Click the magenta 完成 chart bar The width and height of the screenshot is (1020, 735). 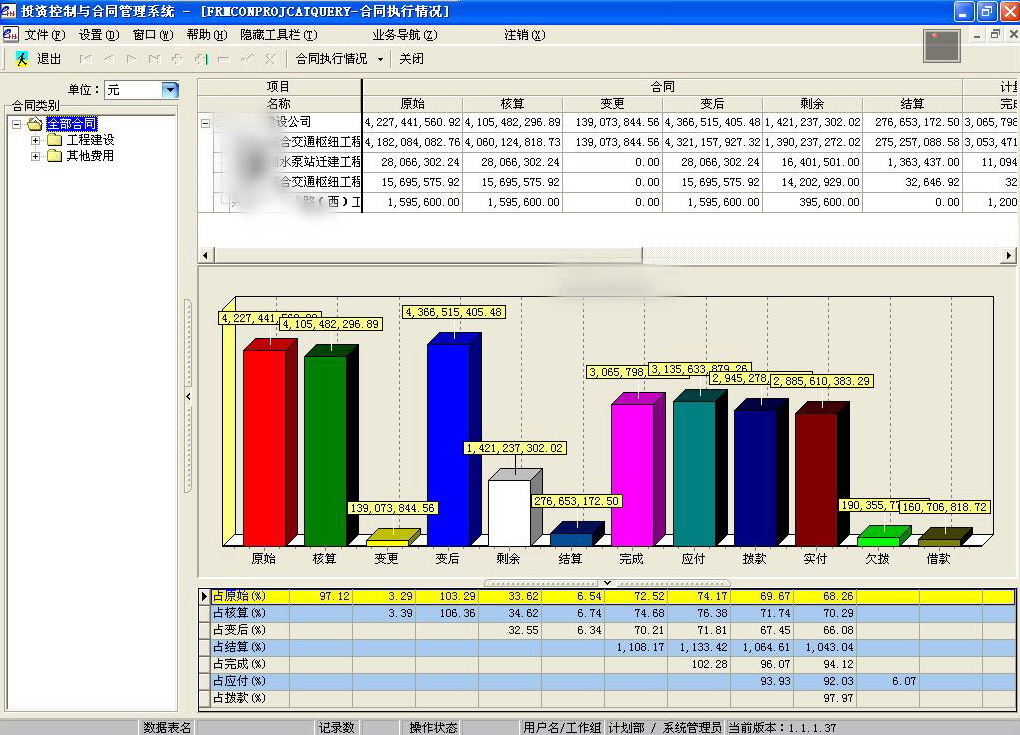632,475
